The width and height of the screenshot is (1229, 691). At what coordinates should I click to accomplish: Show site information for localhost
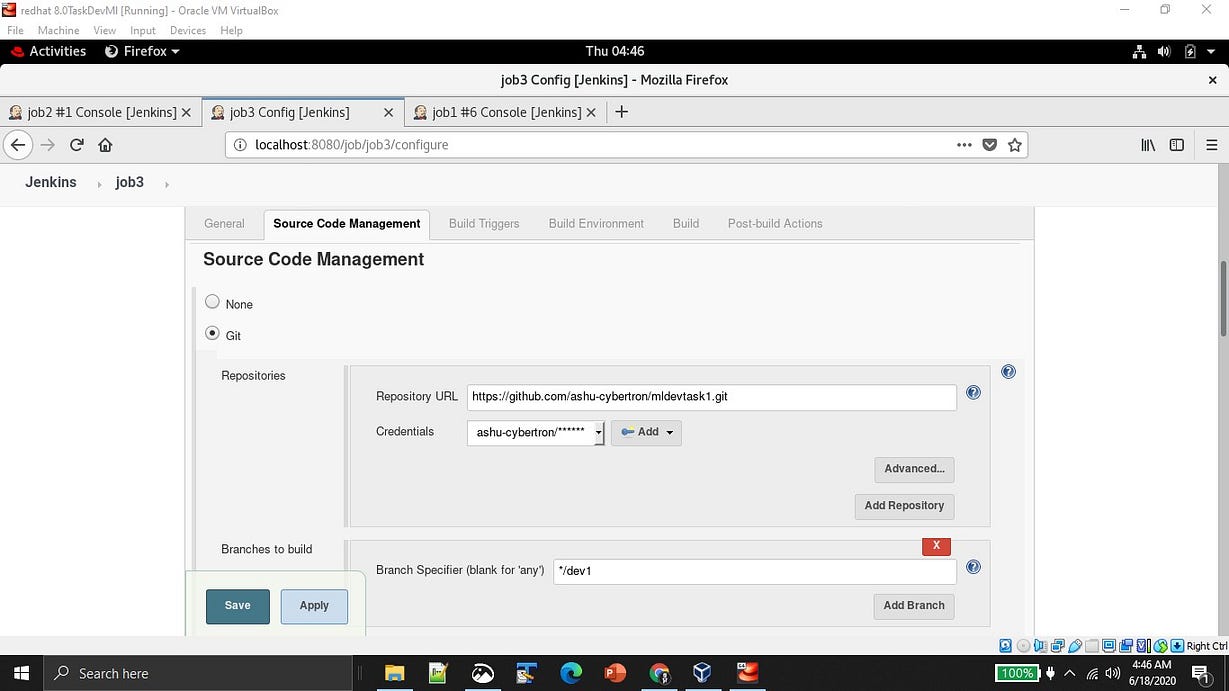pyautogui.click(x=240, y=145)
